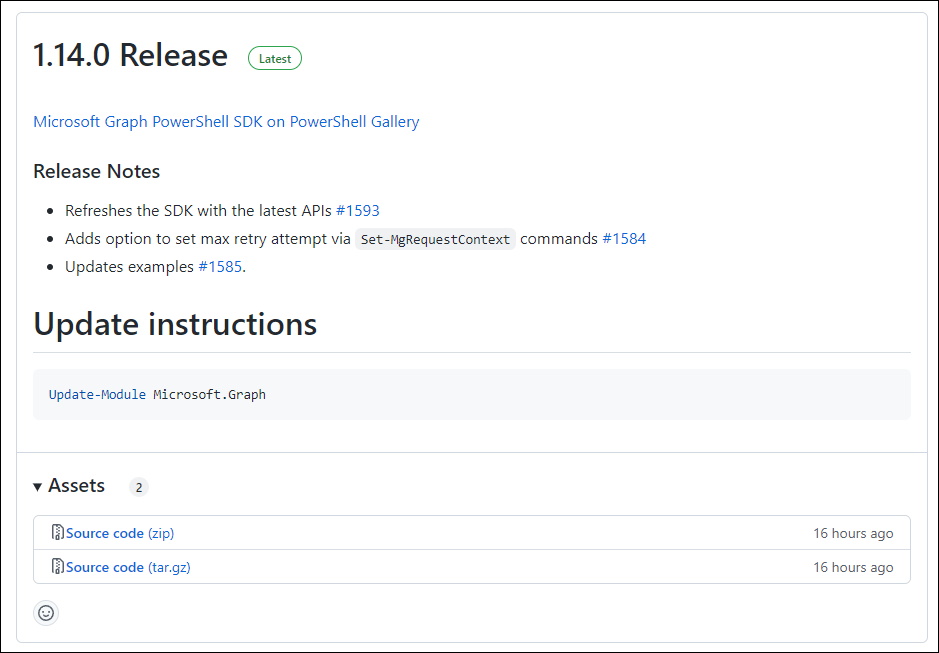This screenshot has height=653, width=939.
Task: Click the Assets count badge showing 2
Action: tap(138, 487)
